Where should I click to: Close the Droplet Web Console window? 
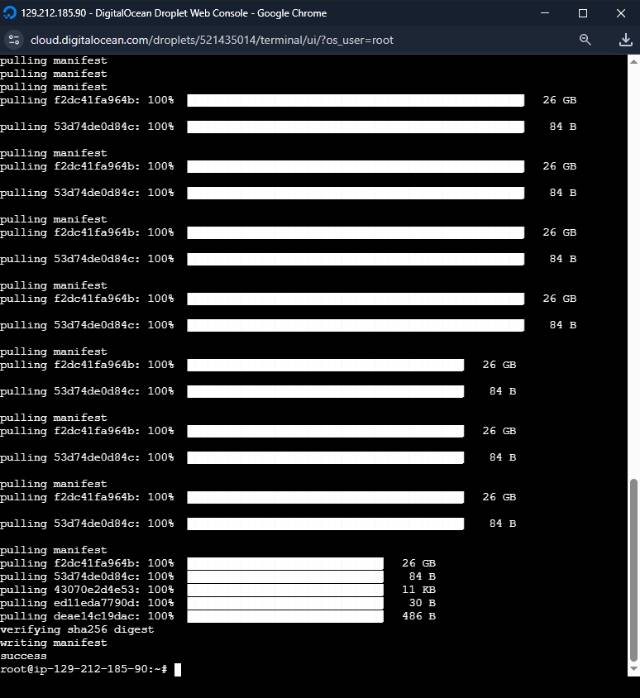[620, 13]
